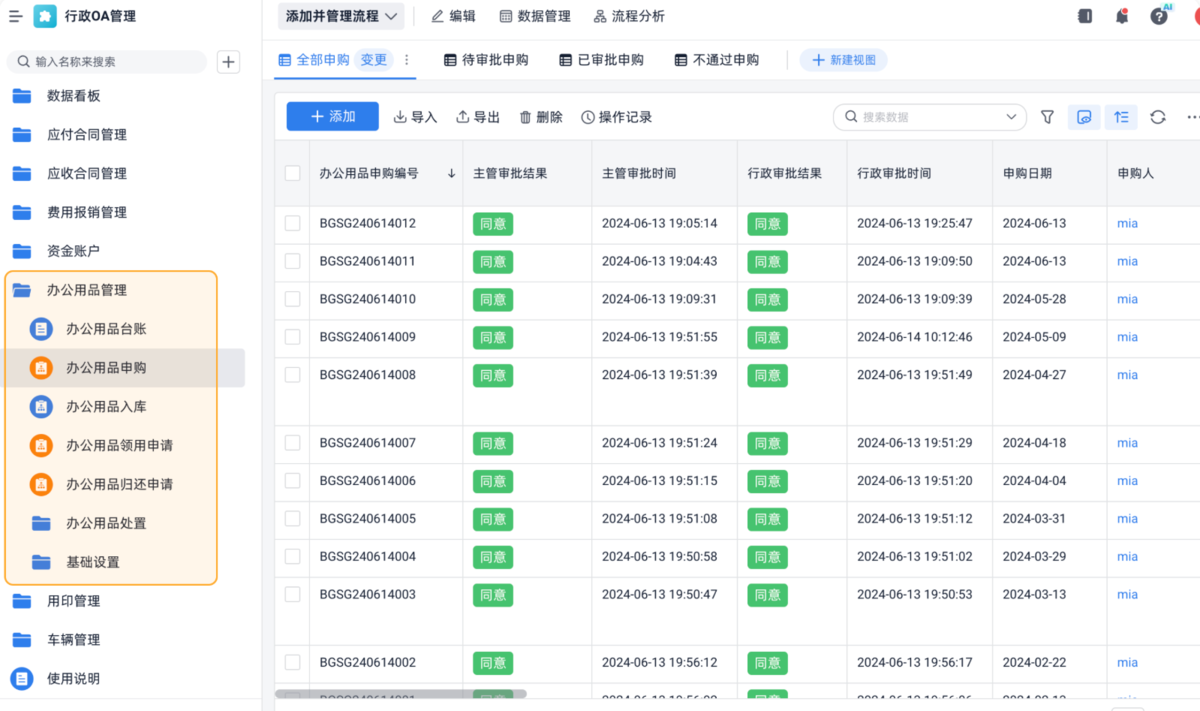The image size is (1200, 711).
Task: Expand the 搜索数据 search dropdown arrow
Action: 1011,117
